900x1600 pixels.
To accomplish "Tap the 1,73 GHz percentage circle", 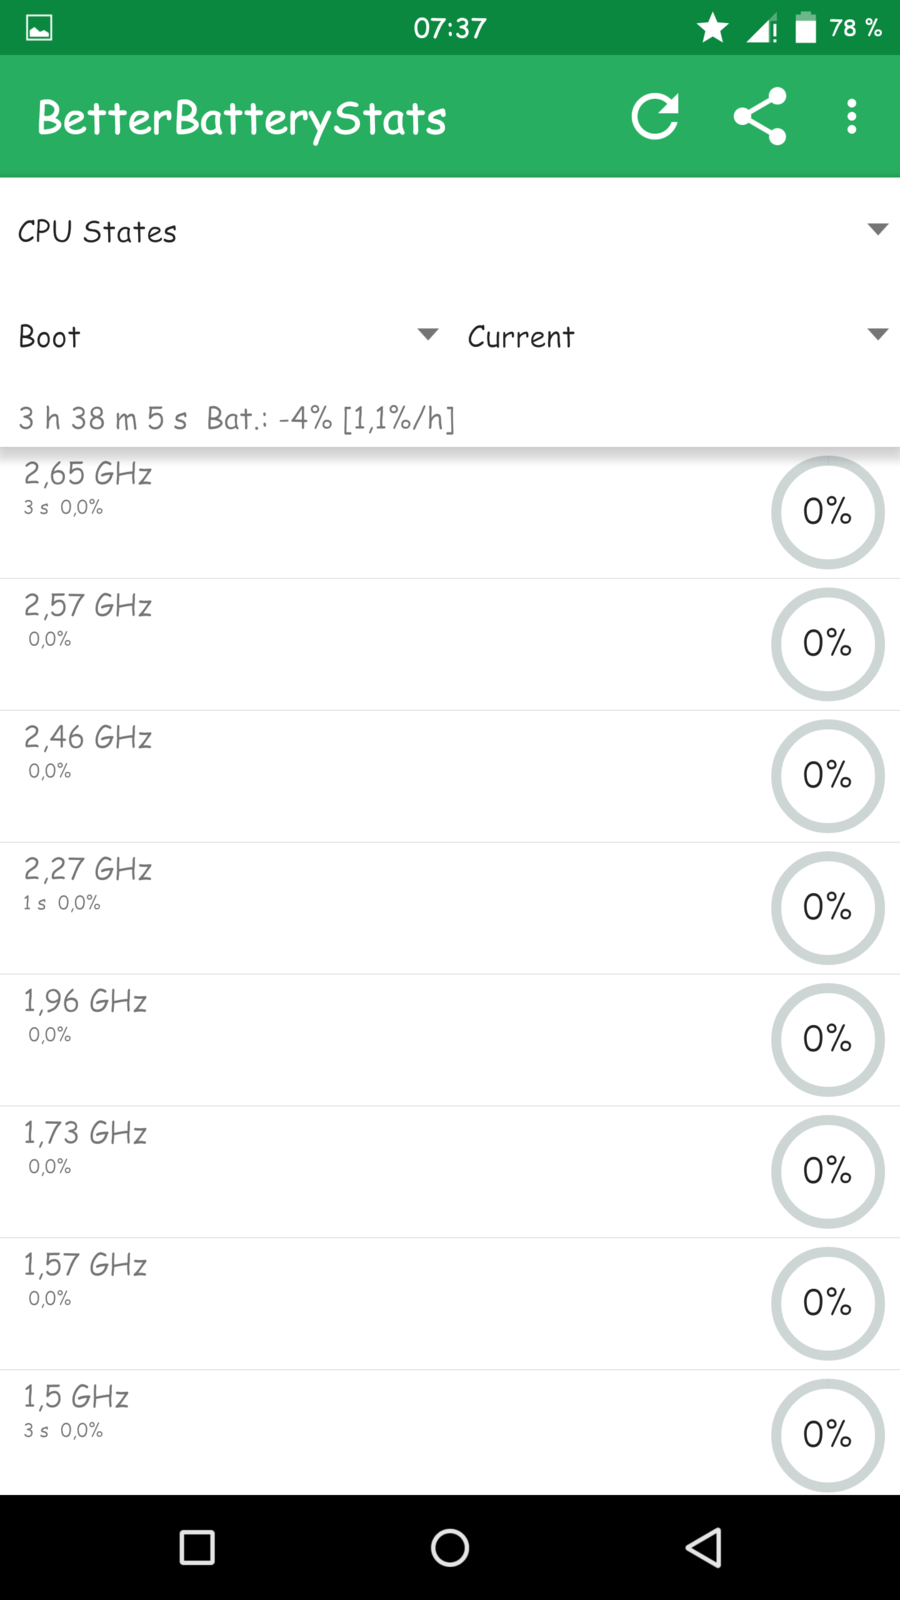I will tap(827, 1171).
